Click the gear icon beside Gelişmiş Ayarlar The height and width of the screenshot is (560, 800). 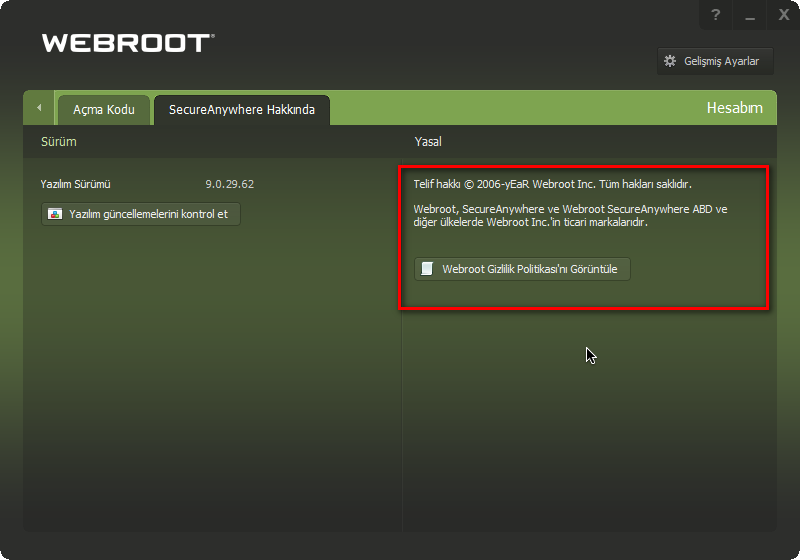[x=670, y=61]
